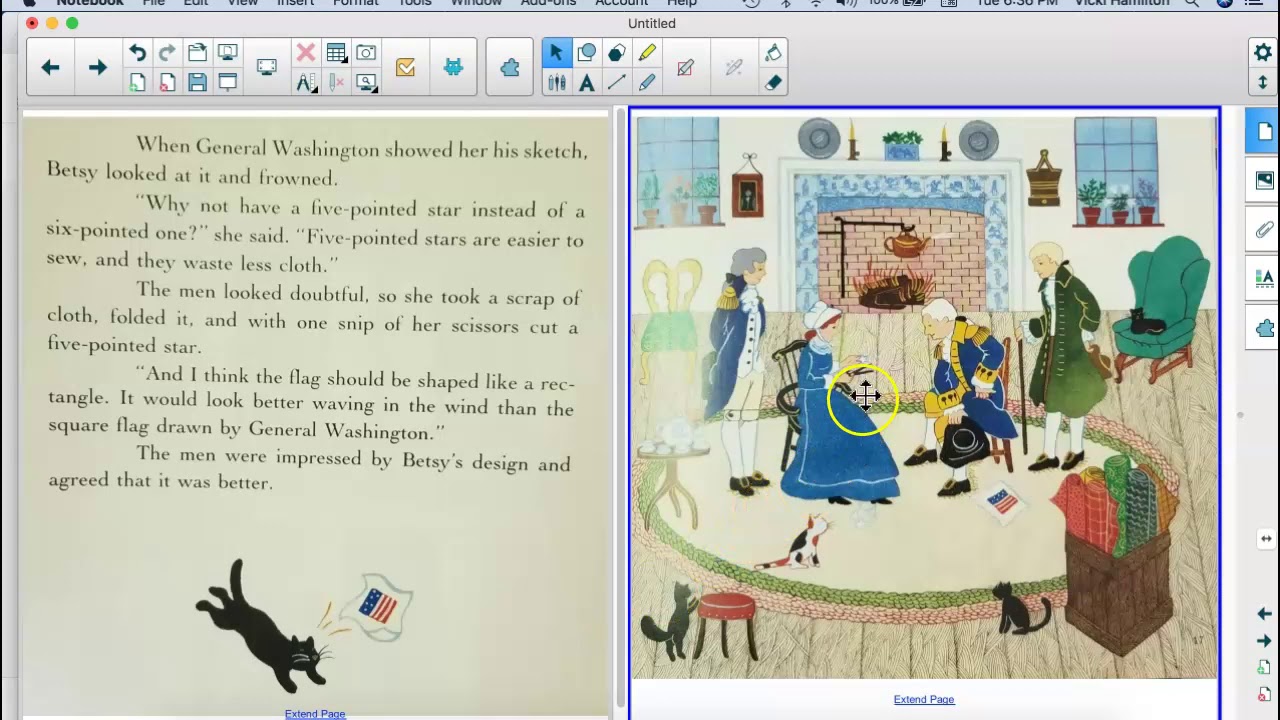Open the Add-ons menu in the menu bar
This screenshot has width=1280, height=720.
548,3
